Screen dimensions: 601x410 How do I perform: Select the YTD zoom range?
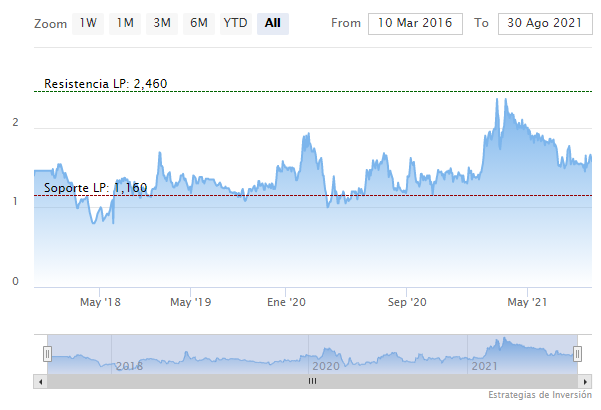236,24
